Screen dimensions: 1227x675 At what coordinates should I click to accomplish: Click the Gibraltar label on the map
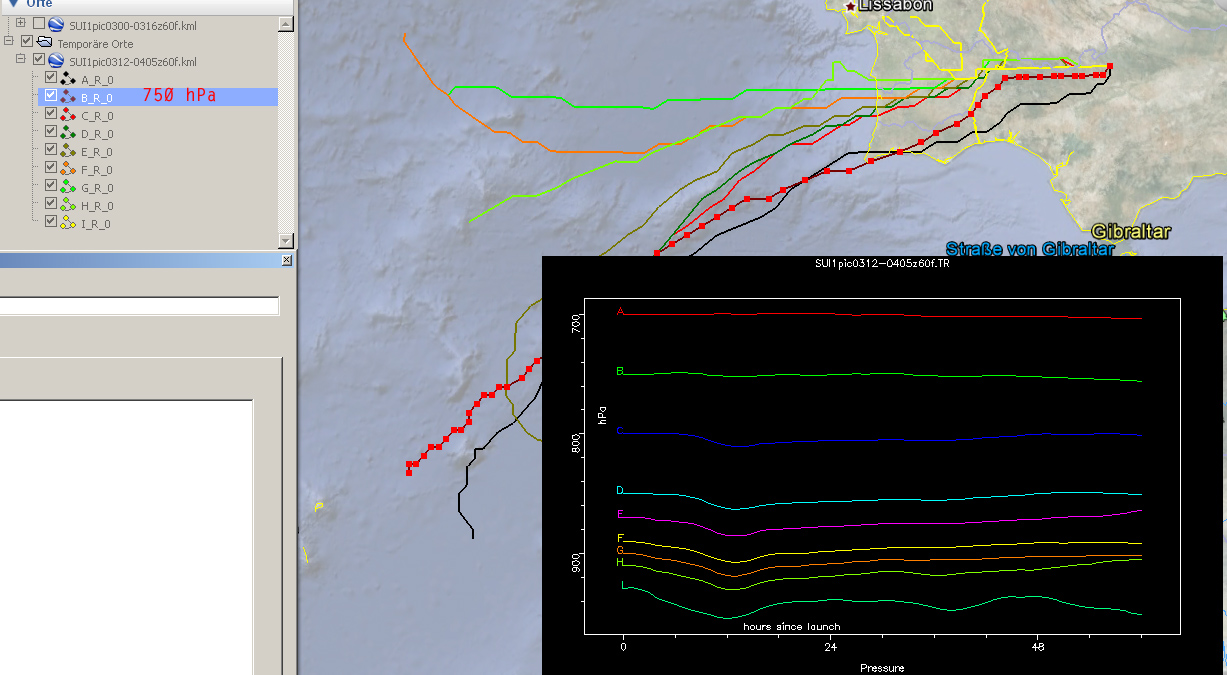tap(1130, 231)
